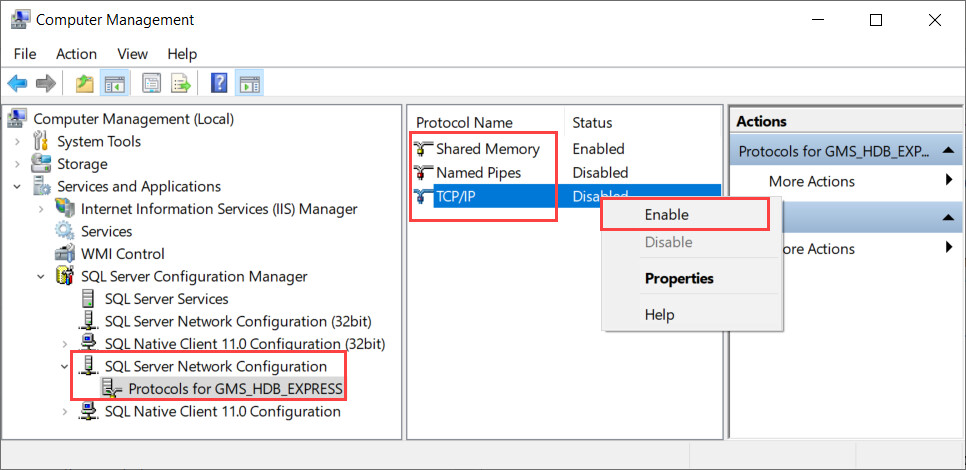Click the blue Help toolbar icon

point(219,84)
